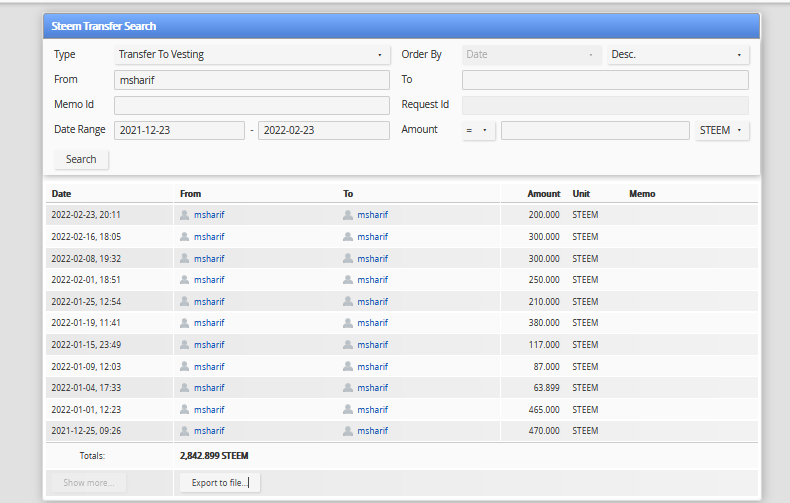Click From user avatar icon in 2022-02-08 row

tap(184, 259)
